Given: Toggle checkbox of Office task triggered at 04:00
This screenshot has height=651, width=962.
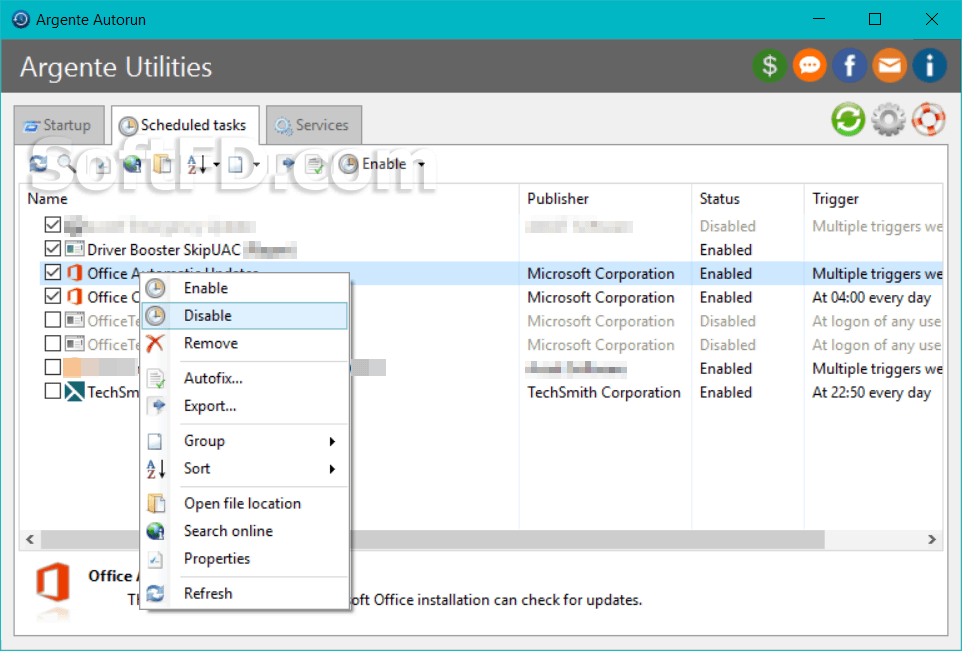Looking at the screenshot, I should click(x=53, y=296).
